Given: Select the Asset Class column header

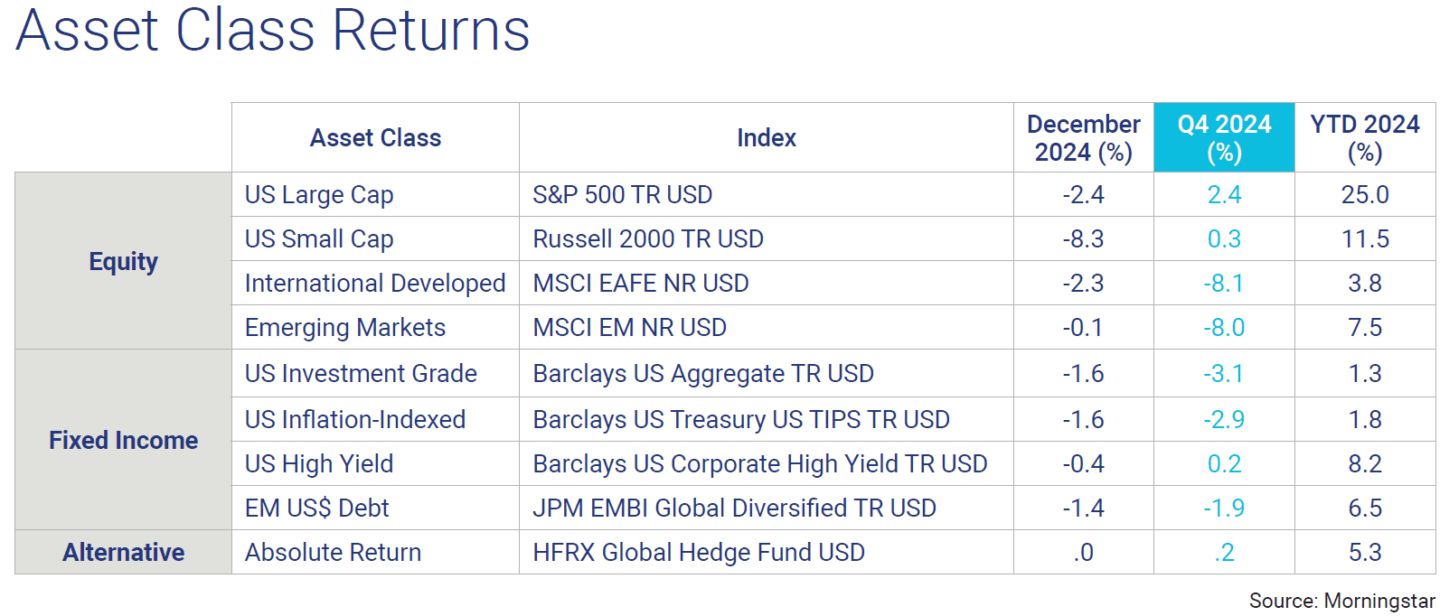Looking at the screenshot, I should 375,138.
